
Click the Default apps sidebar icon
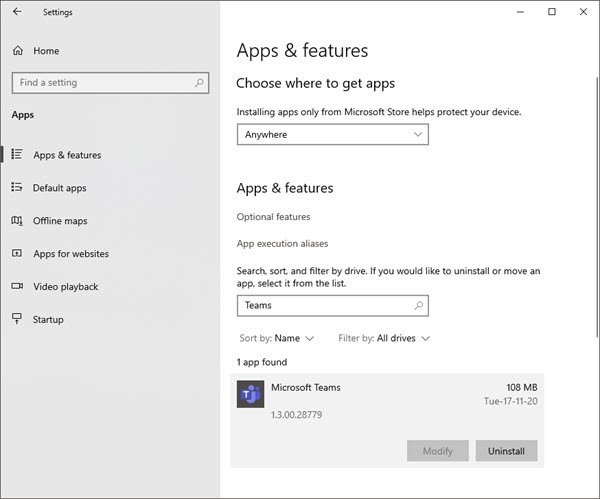coord(17,188)
